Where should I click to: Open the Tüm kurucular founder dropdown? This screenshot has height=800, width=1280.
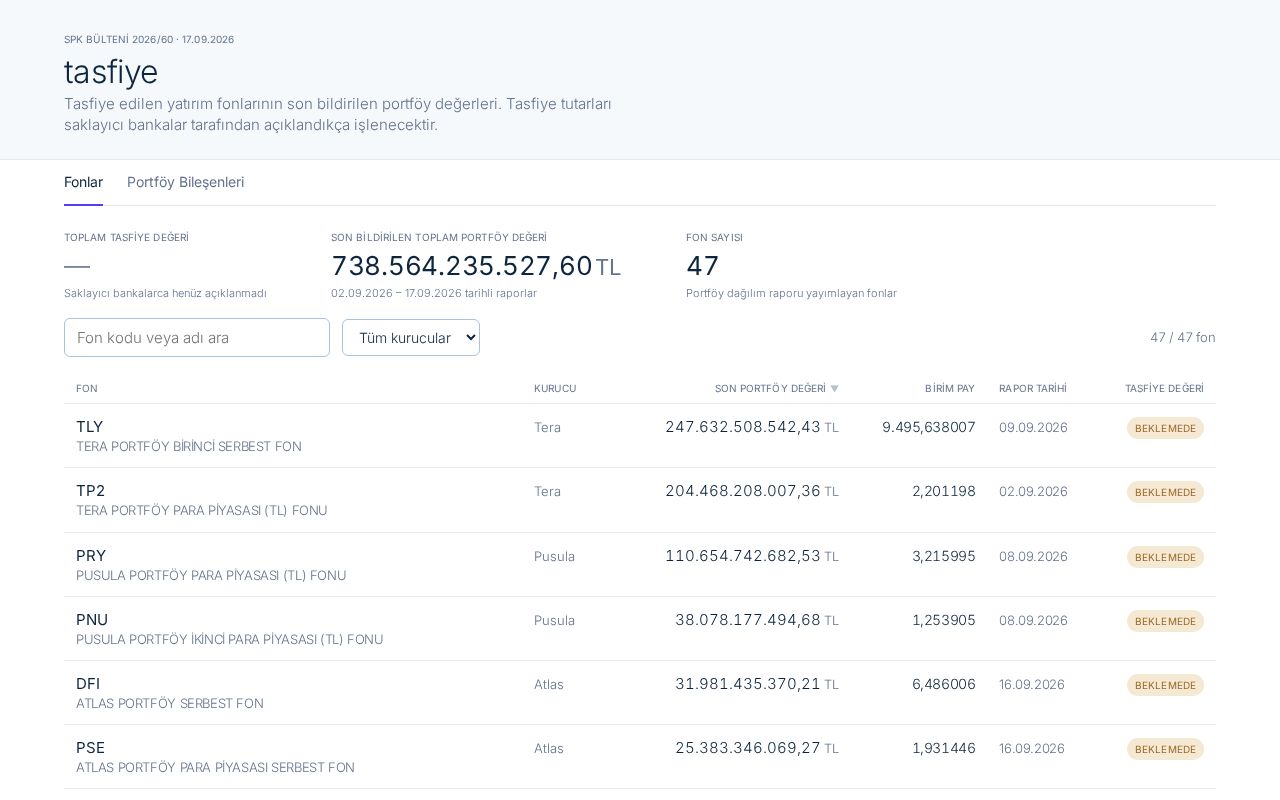click(411, 338)
